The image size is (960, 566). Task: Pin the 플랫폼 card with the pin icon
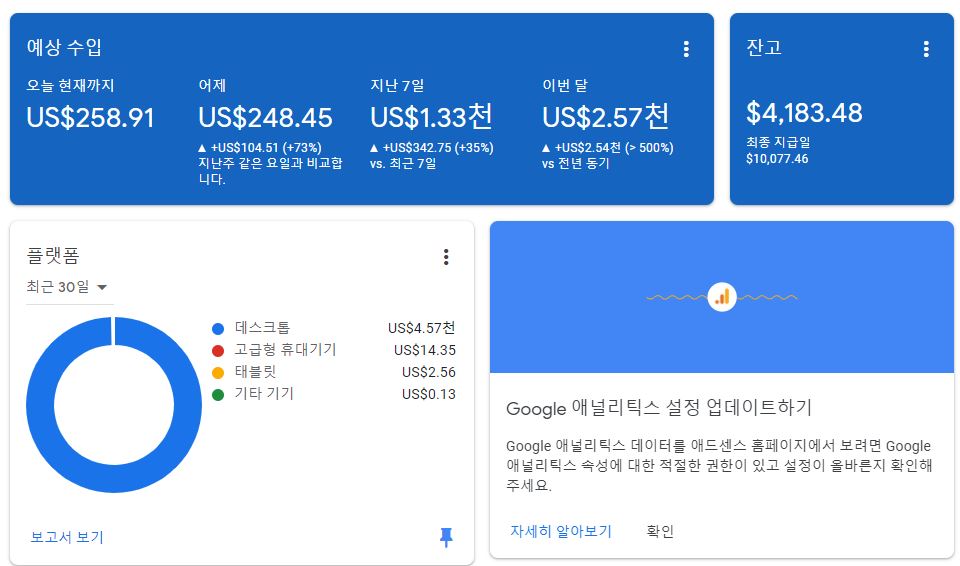[x=446, y=538]
